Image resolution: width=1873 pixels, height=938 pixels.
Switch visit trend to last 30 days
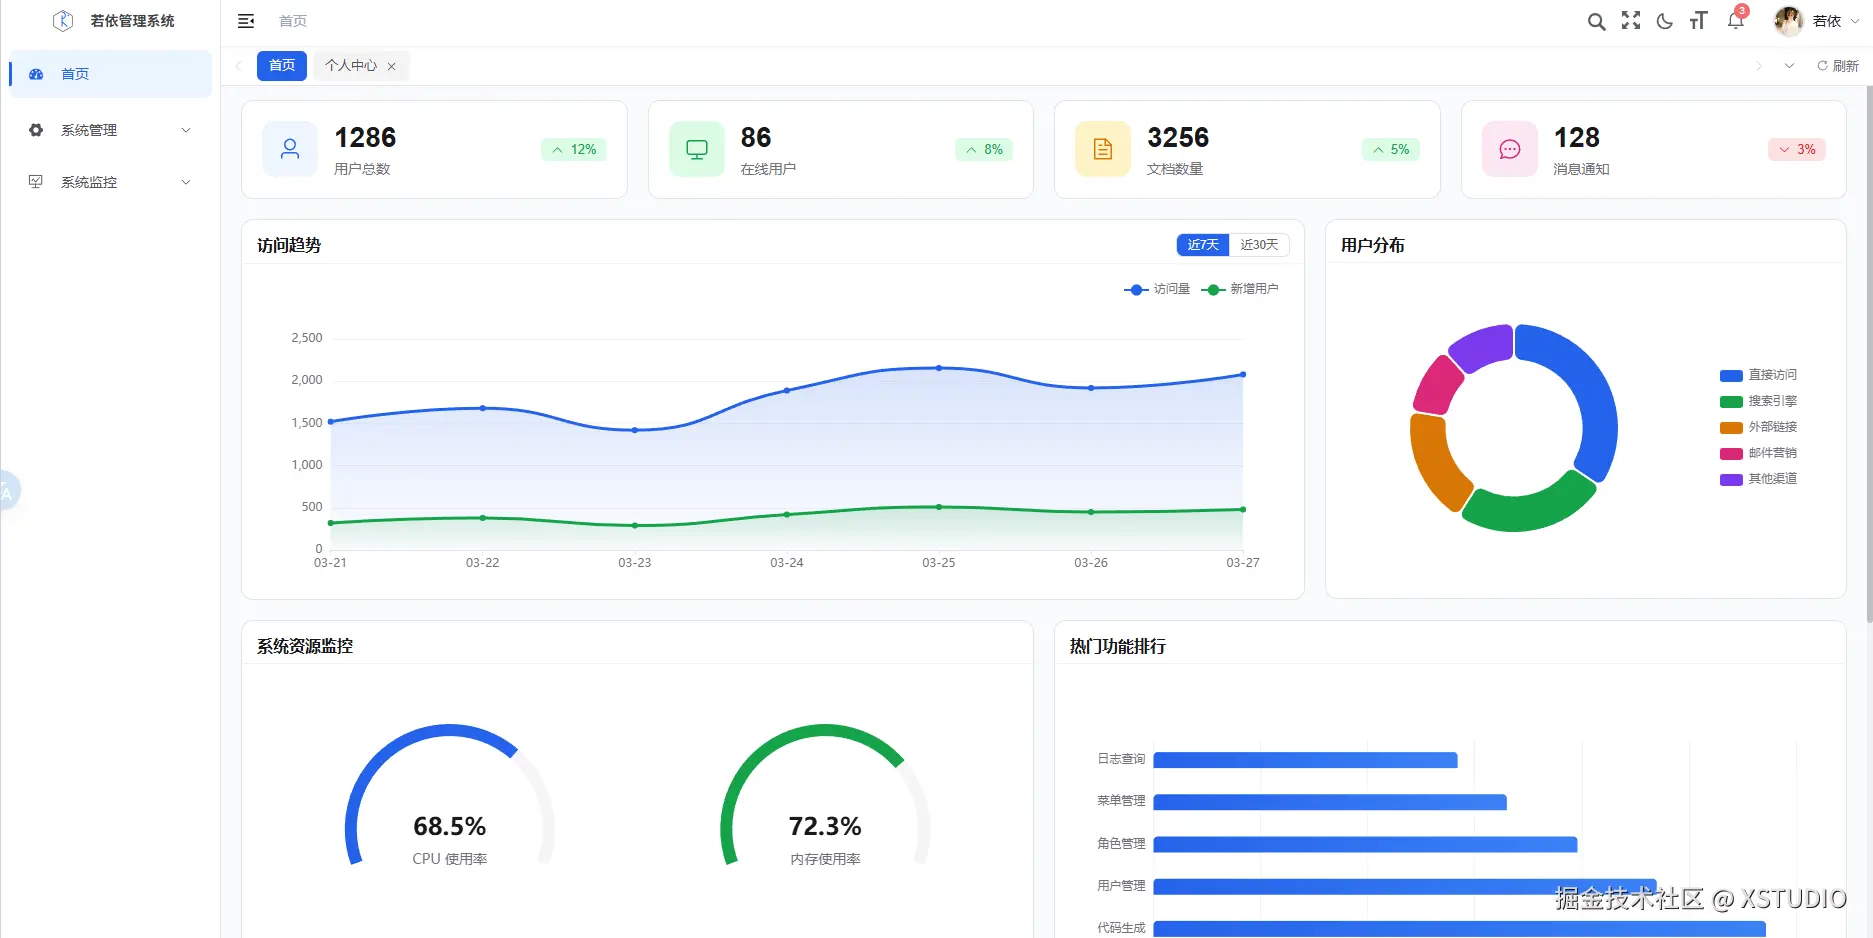pyautogui.click(x=1259, y=245)
